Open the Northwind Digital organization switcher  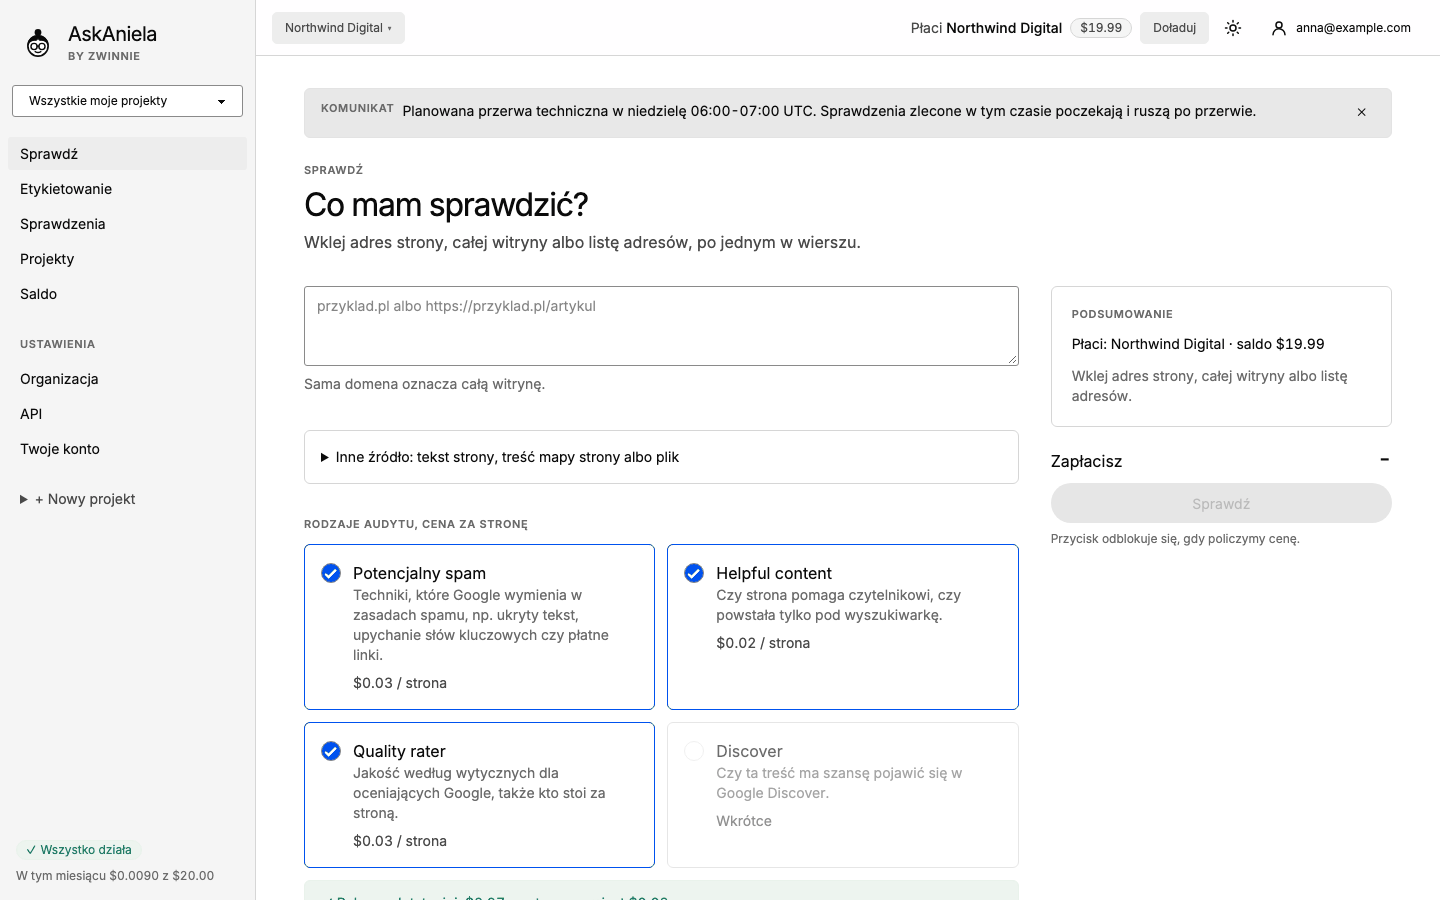coord(338,28)
